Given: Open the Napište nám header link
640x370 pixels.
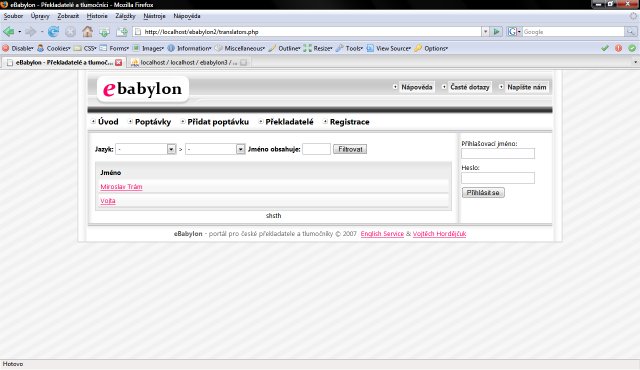Looking at the screenshot, I should pos(527,87).
